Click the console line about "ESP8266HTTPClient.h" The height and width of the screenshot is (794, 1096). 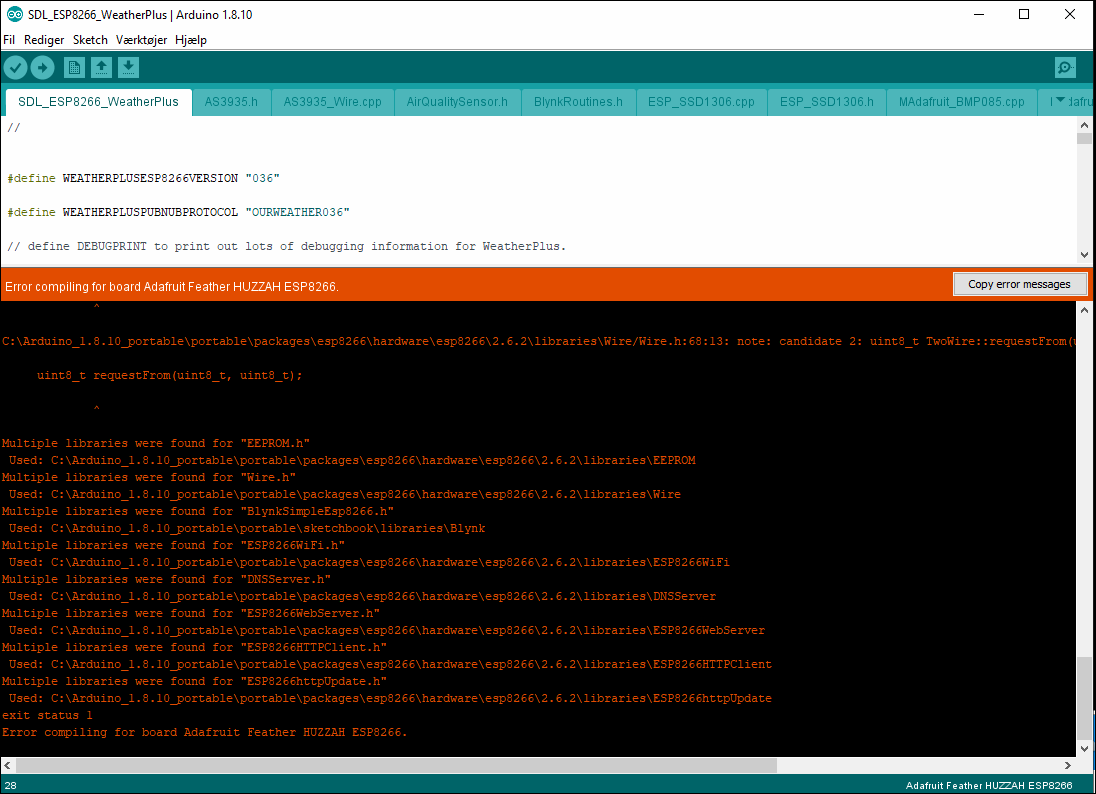click(194, 647)
